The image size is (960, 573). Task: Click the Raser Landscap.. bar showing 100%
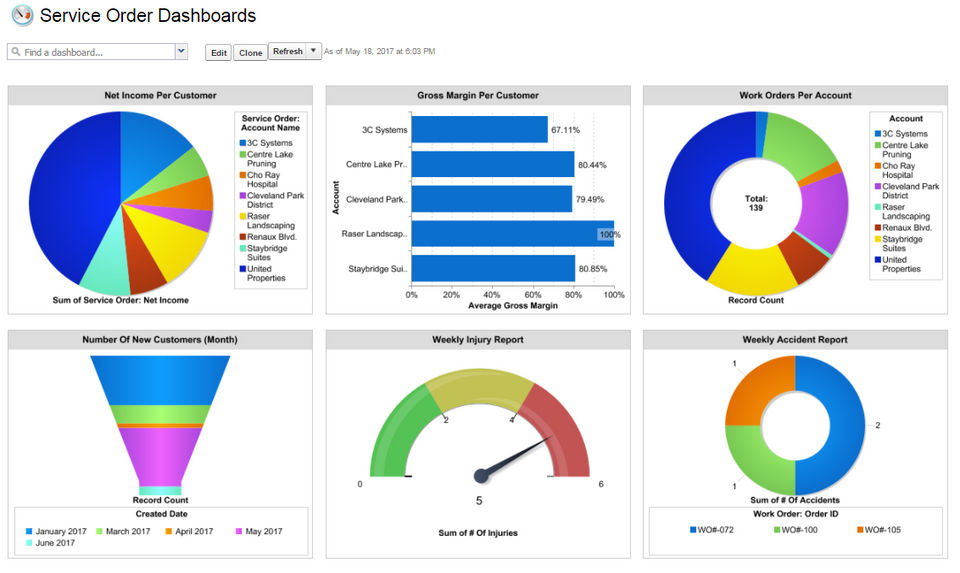point(513,234)
